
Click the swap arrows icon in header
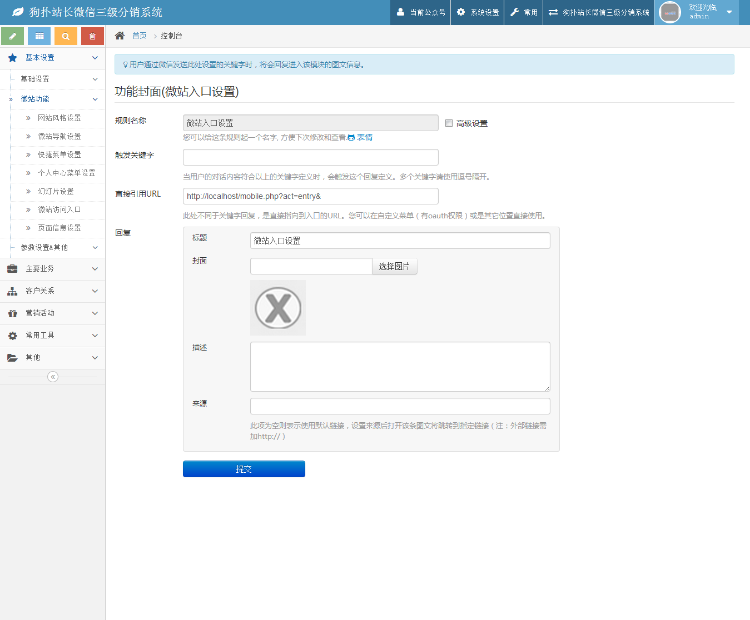(x=553, y=12)
